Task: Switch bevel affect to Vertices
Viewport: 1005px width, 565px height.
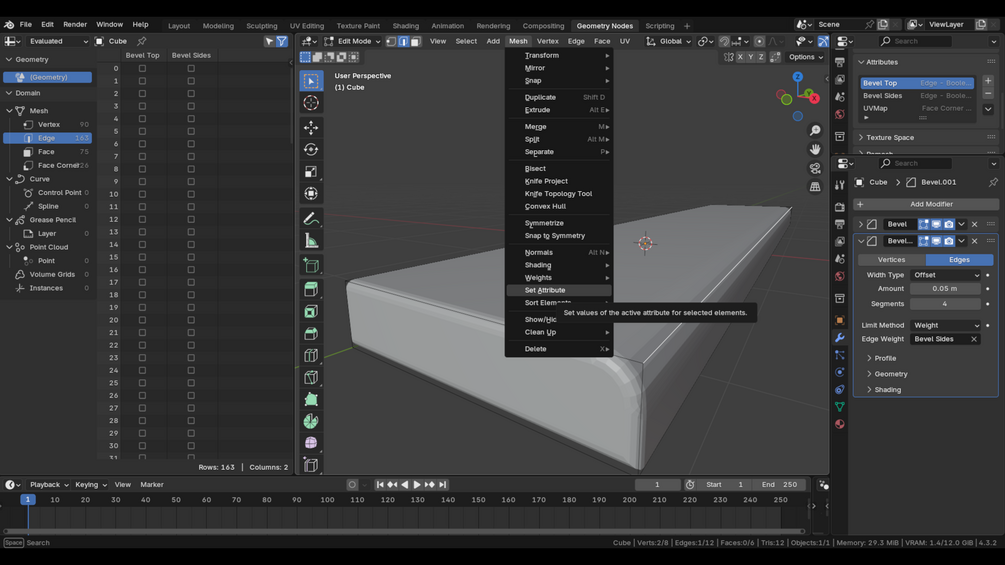Action: (x=891, y=259)
